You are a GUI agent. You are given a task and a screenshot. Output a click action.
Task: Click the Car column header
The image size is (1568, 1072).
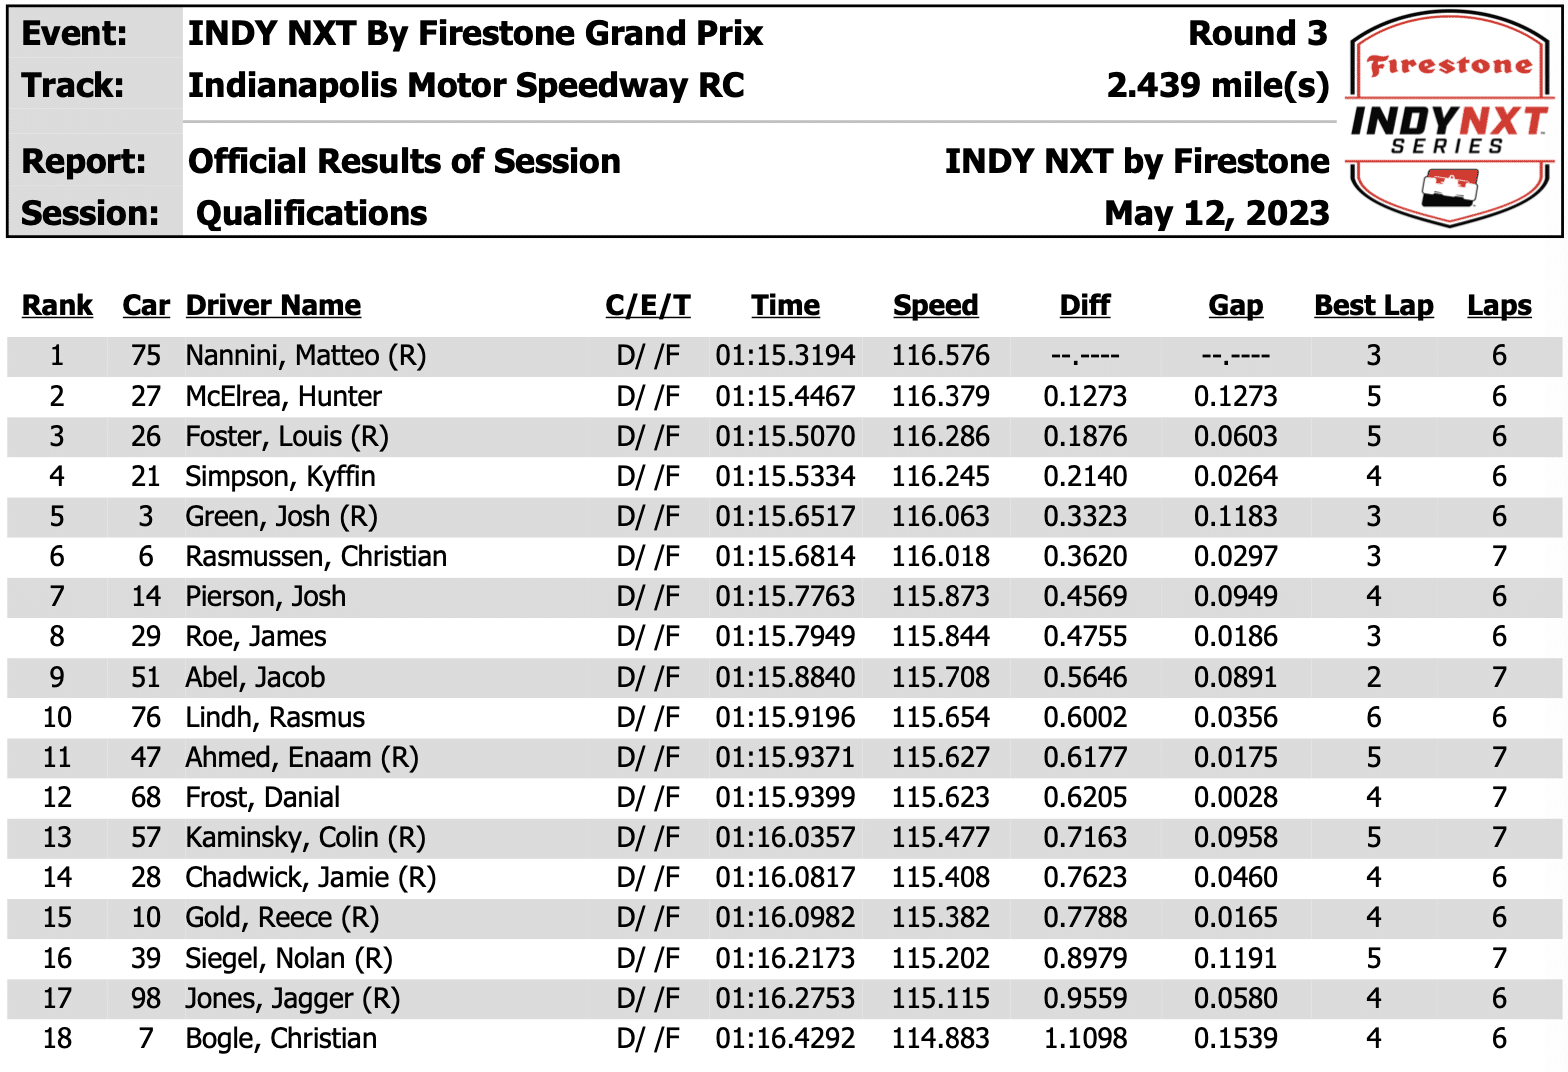pyautogui.click(x=146, y=305)
